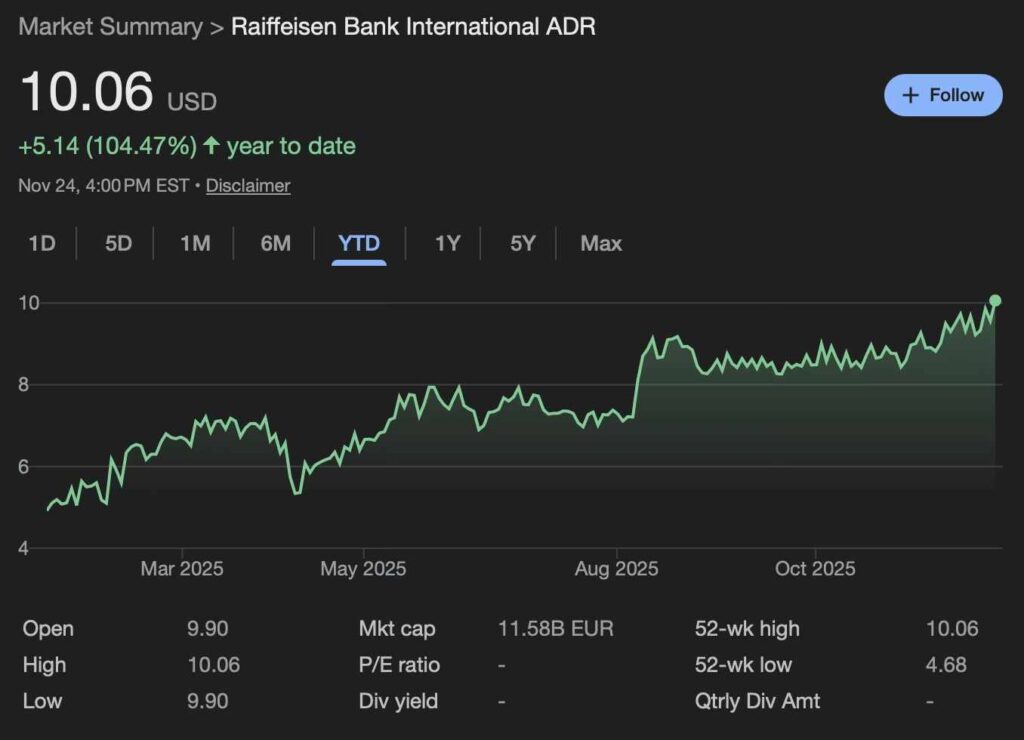Image resolution: width=1024 pixels, height=740 pixels.
Task: Select the Max range tab
Action: (x=601, y=243)
